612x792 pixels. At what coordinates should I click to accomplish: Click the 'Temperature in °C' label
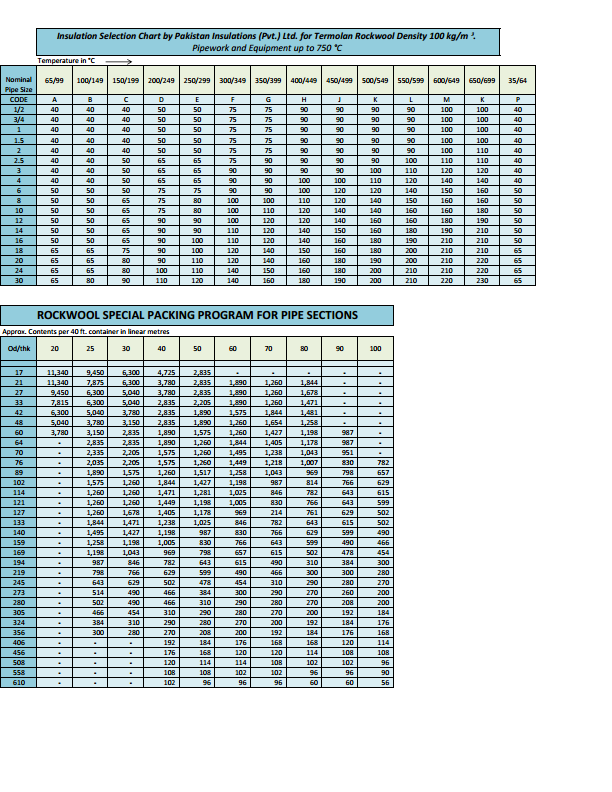pos(67,61)
